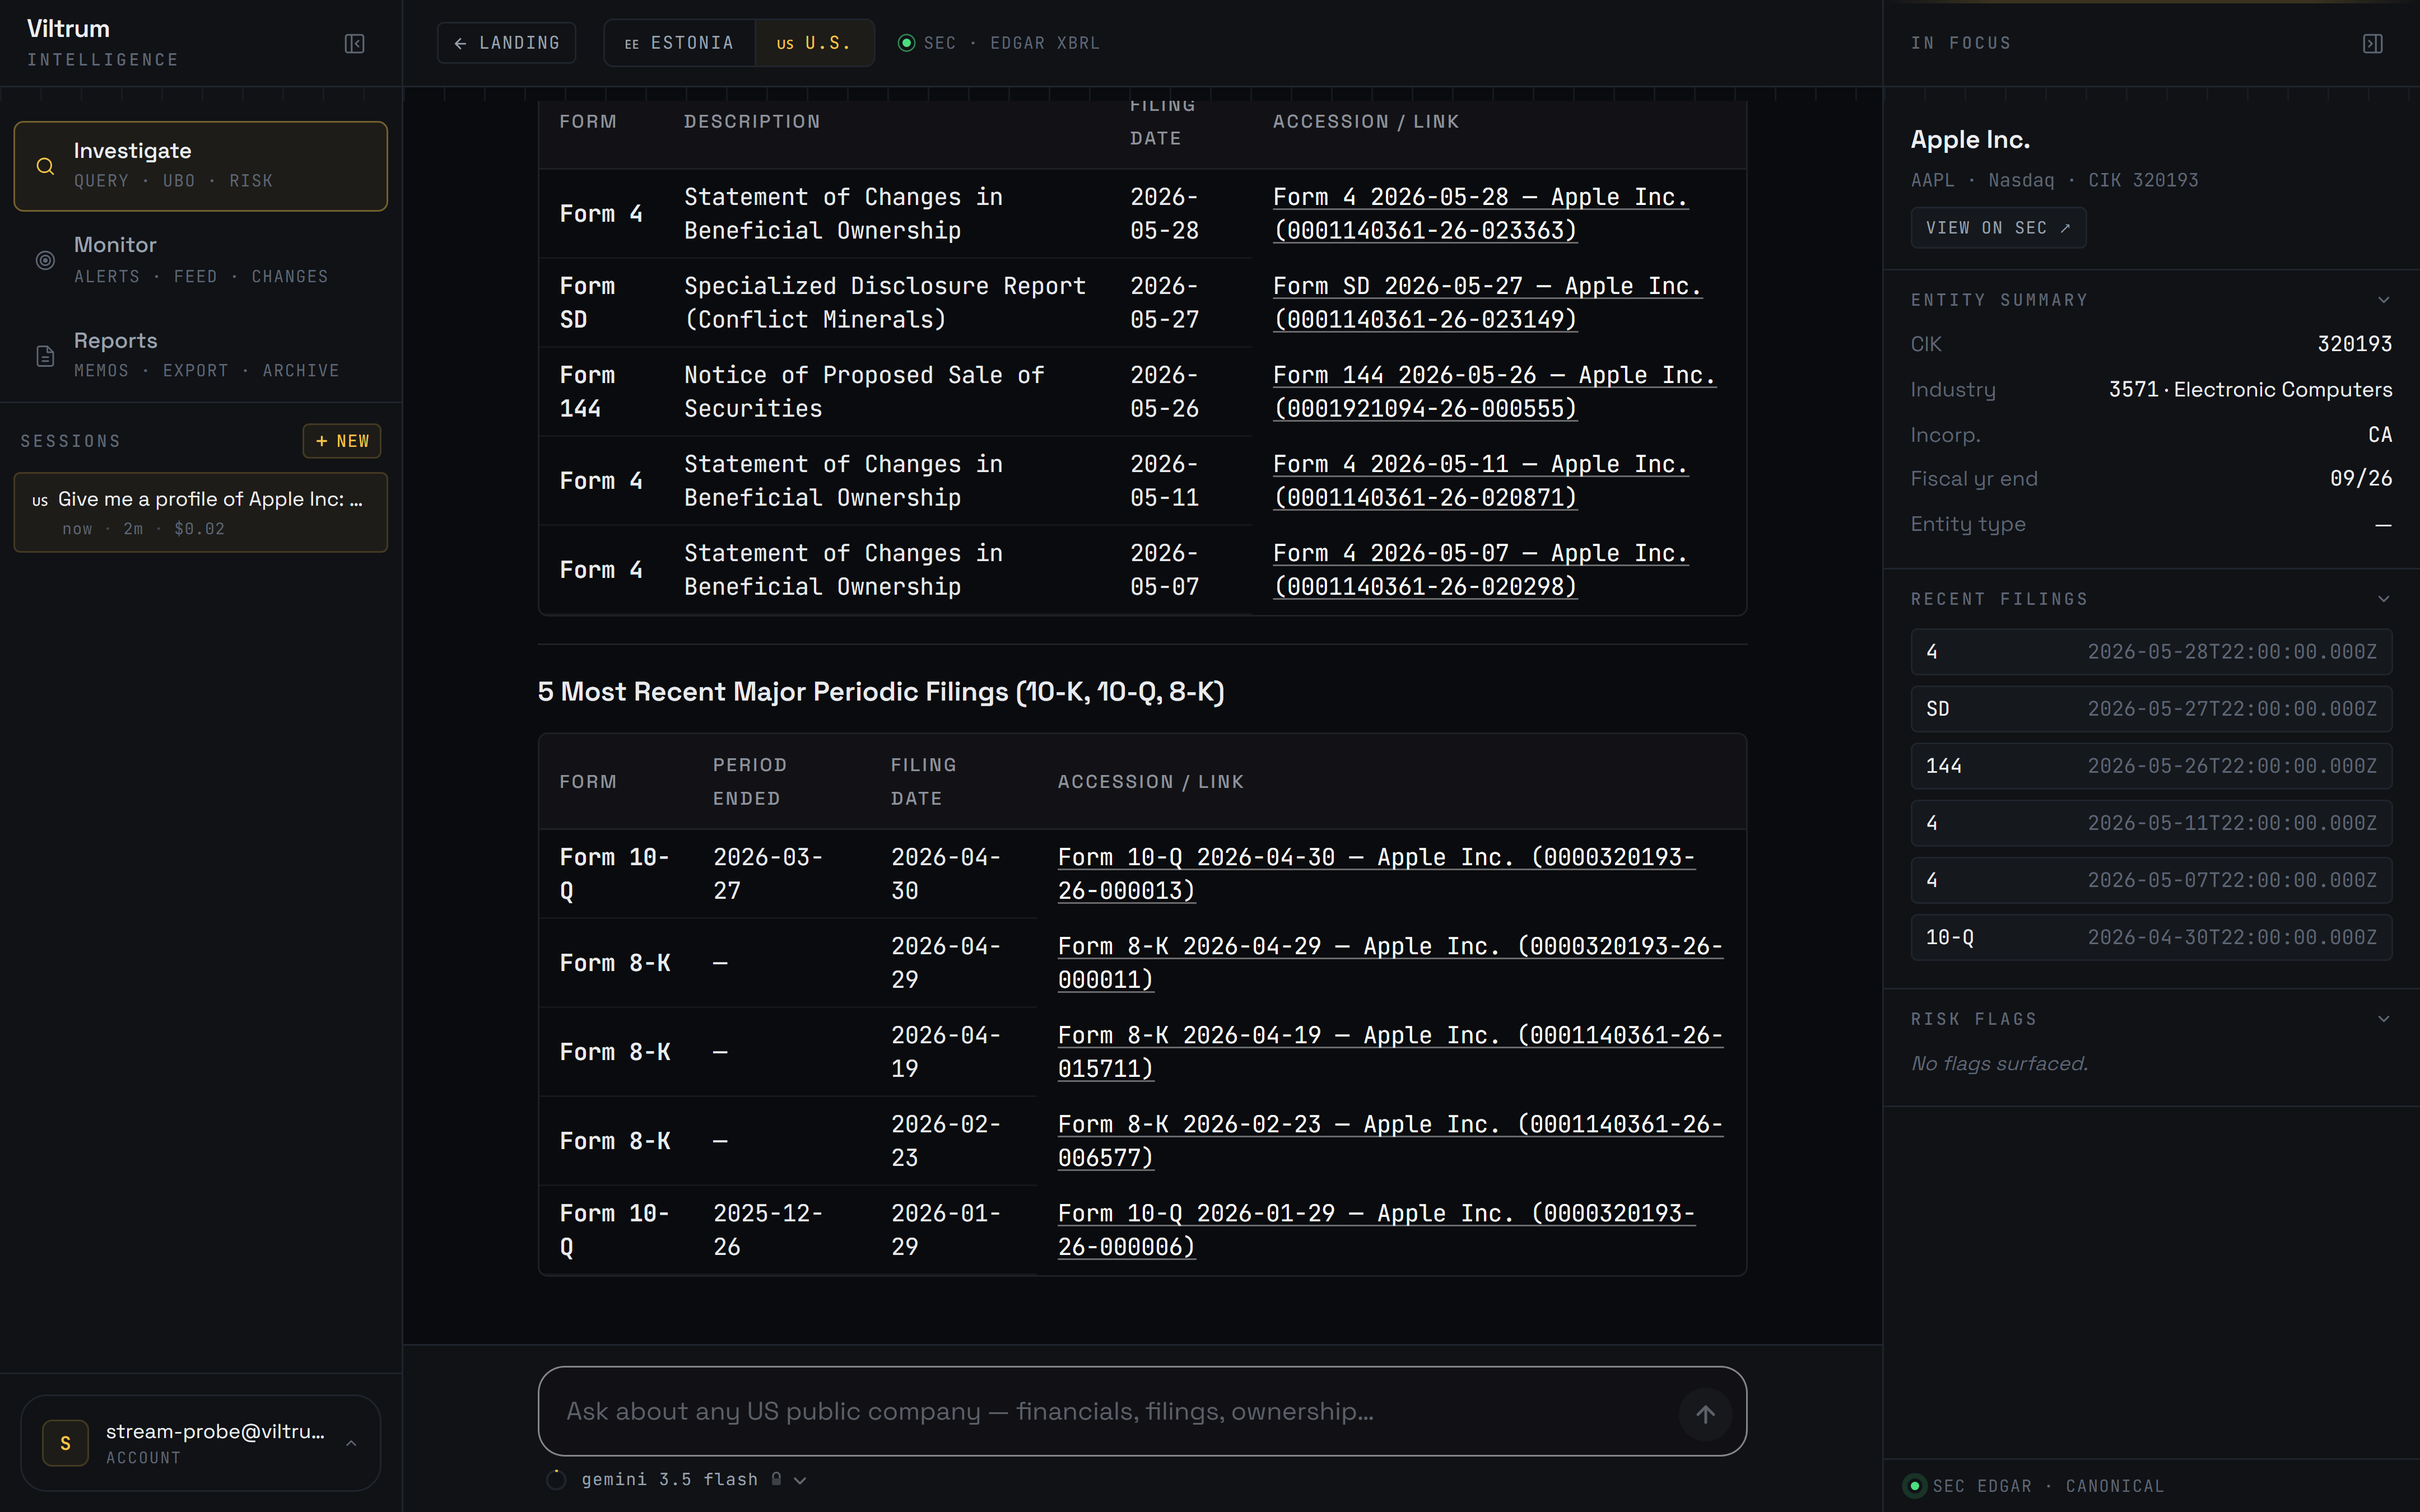
Task: Open Form 8-K 2026-02-23 filing link
Action: tap(1391, 1141)
